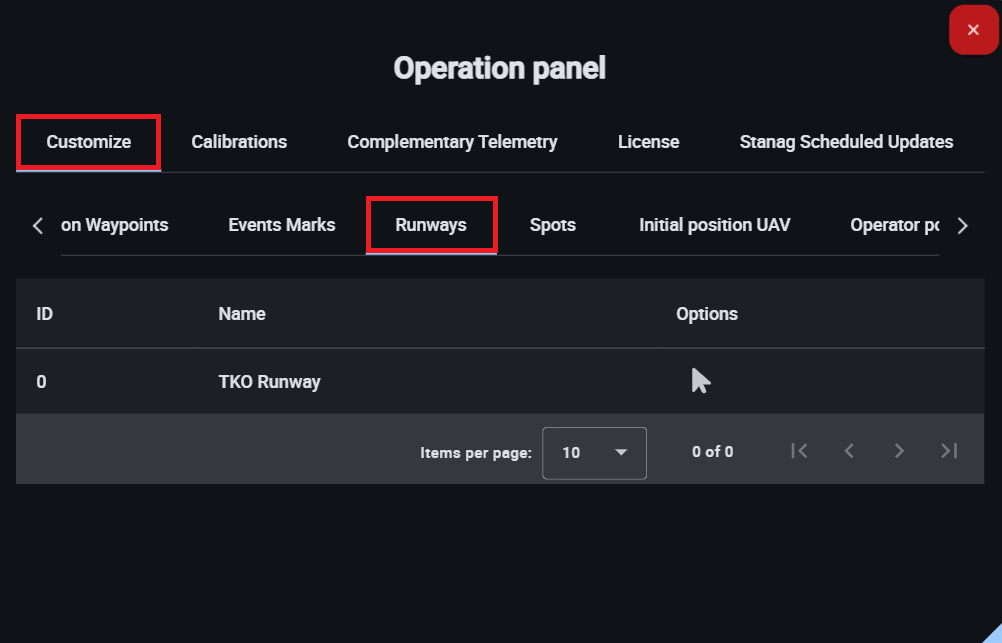Click the Name column header
Image resolution: width=1002 pixels, height=643 pixels.
coord(242,314)
